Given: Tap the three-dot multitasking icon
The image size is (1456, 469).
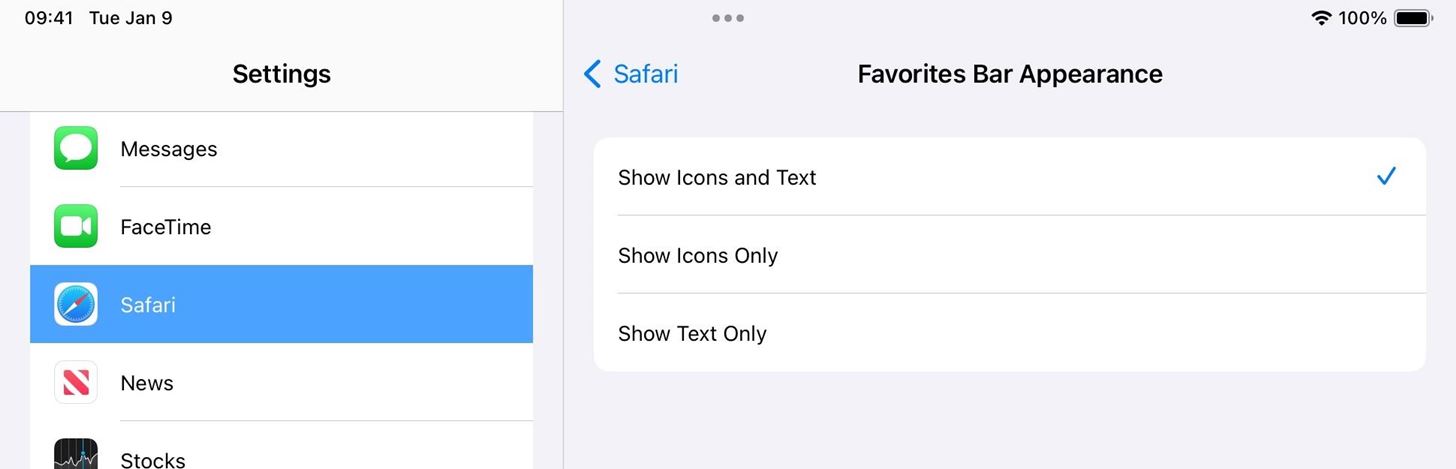Looking at the screenshot, I should point(728,18).
